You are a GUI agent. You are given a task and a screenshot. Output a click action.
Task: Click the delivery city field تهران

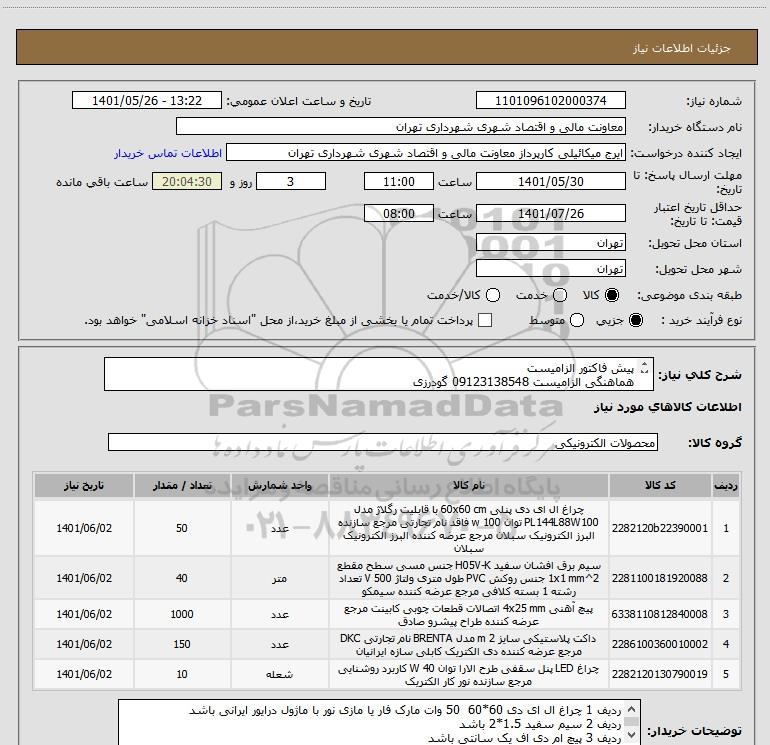point(550,268)
